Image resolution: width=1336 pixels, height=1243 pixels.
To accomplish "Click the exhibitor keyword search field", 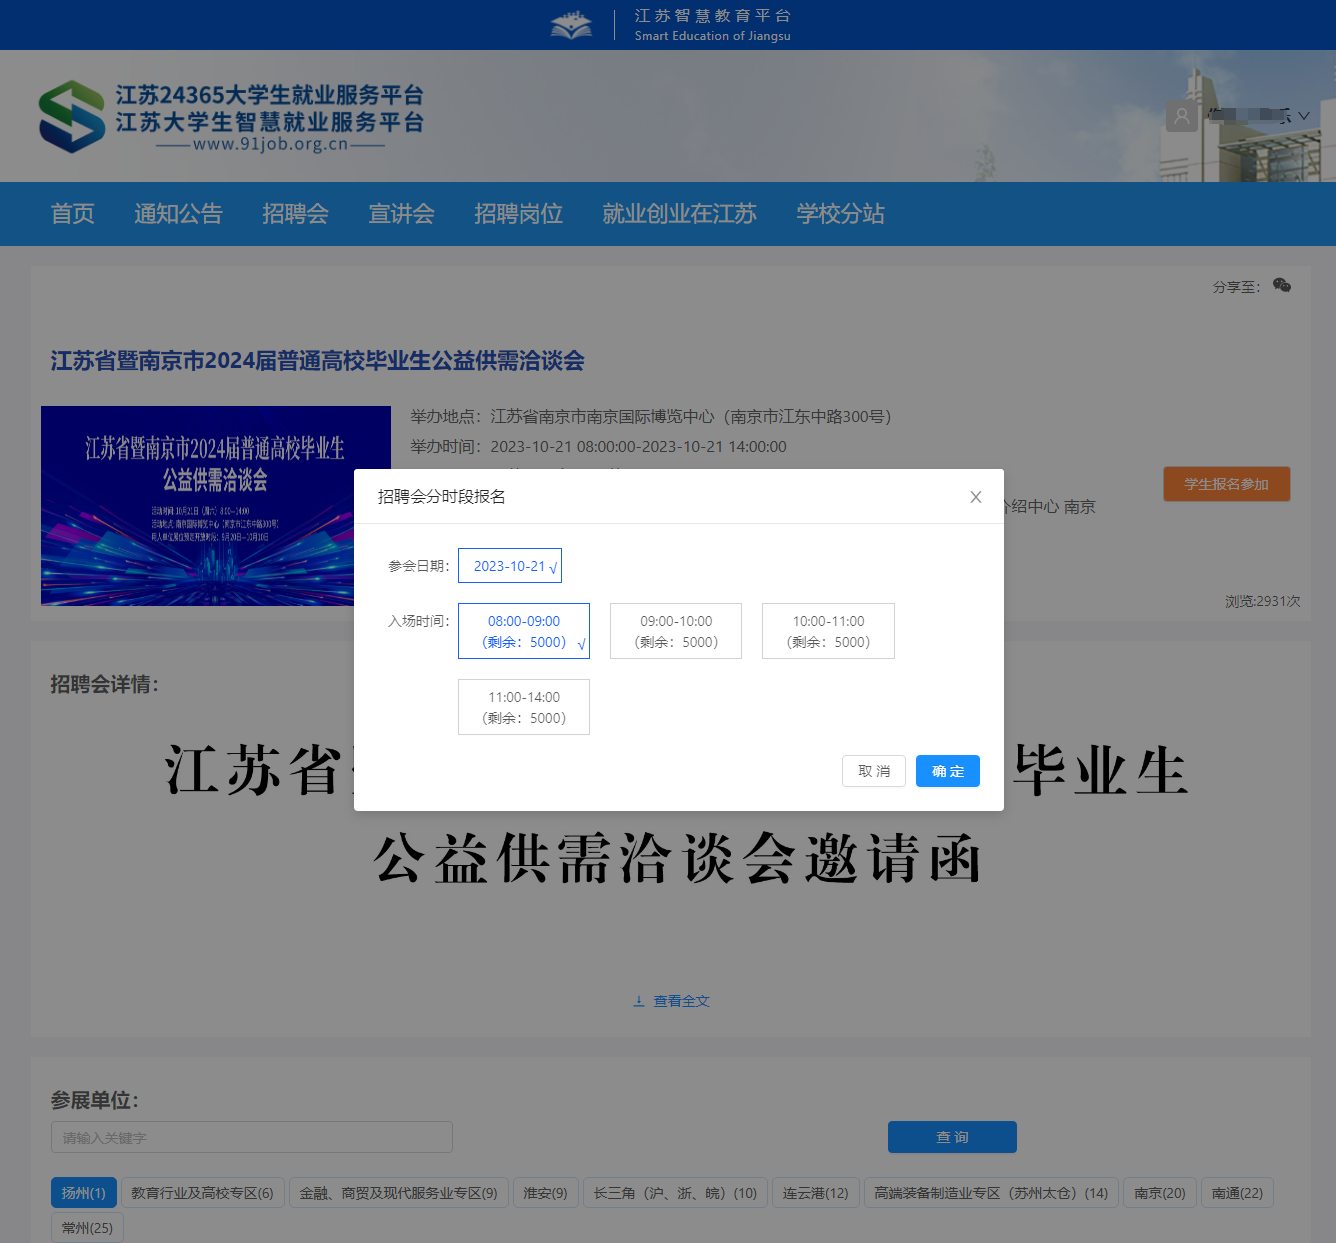I will pos(252,1137).
